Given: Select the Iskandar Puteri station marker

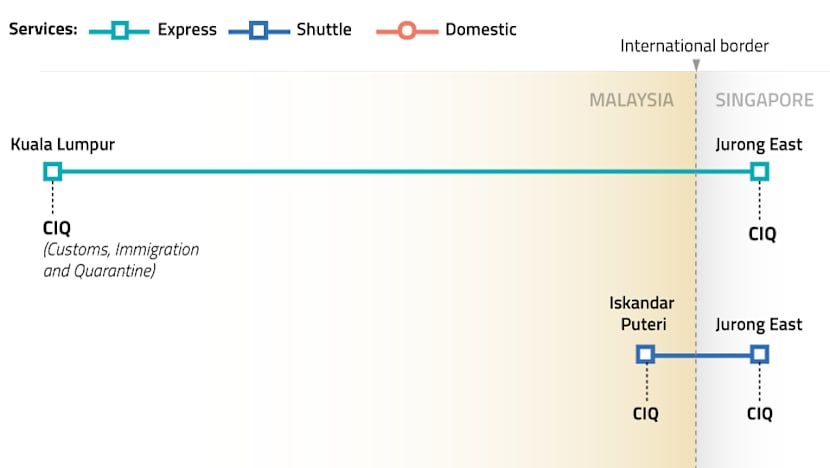Looking at the screenshot, I should coord(645,354).
